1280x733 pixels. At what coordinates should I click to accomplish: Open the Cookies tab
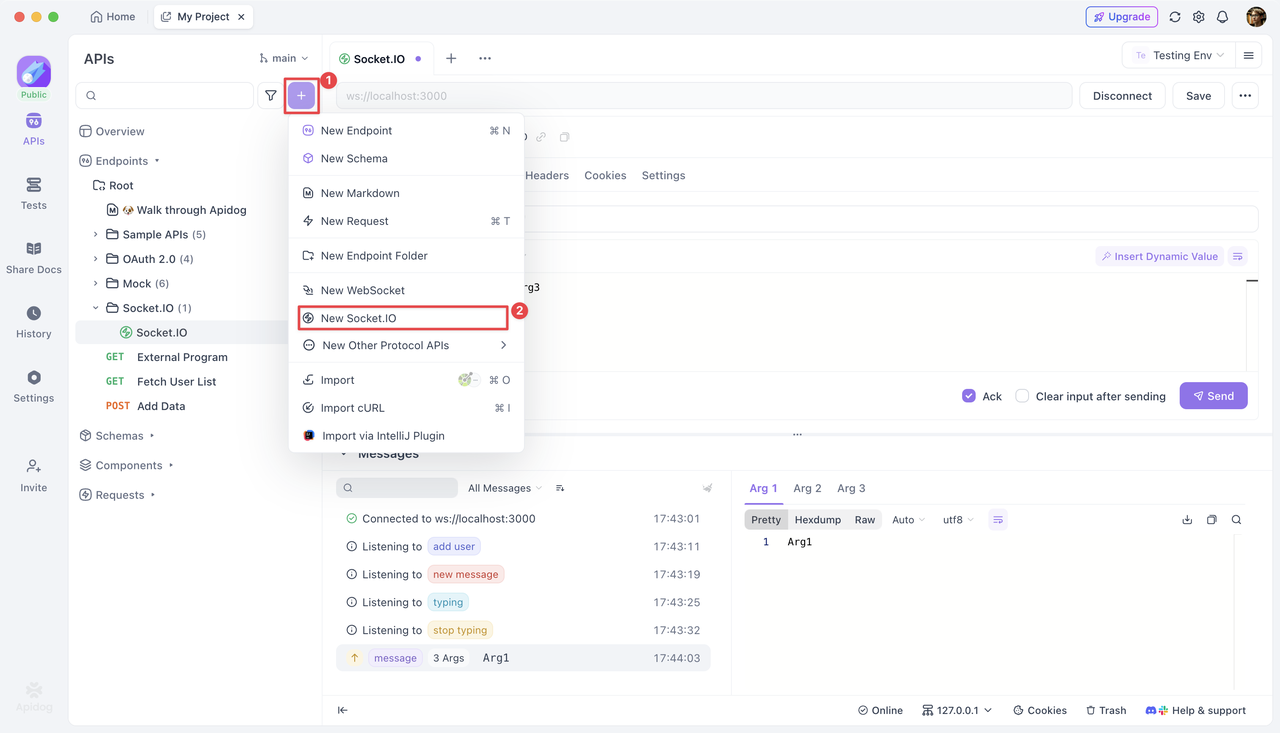(605, 175)
